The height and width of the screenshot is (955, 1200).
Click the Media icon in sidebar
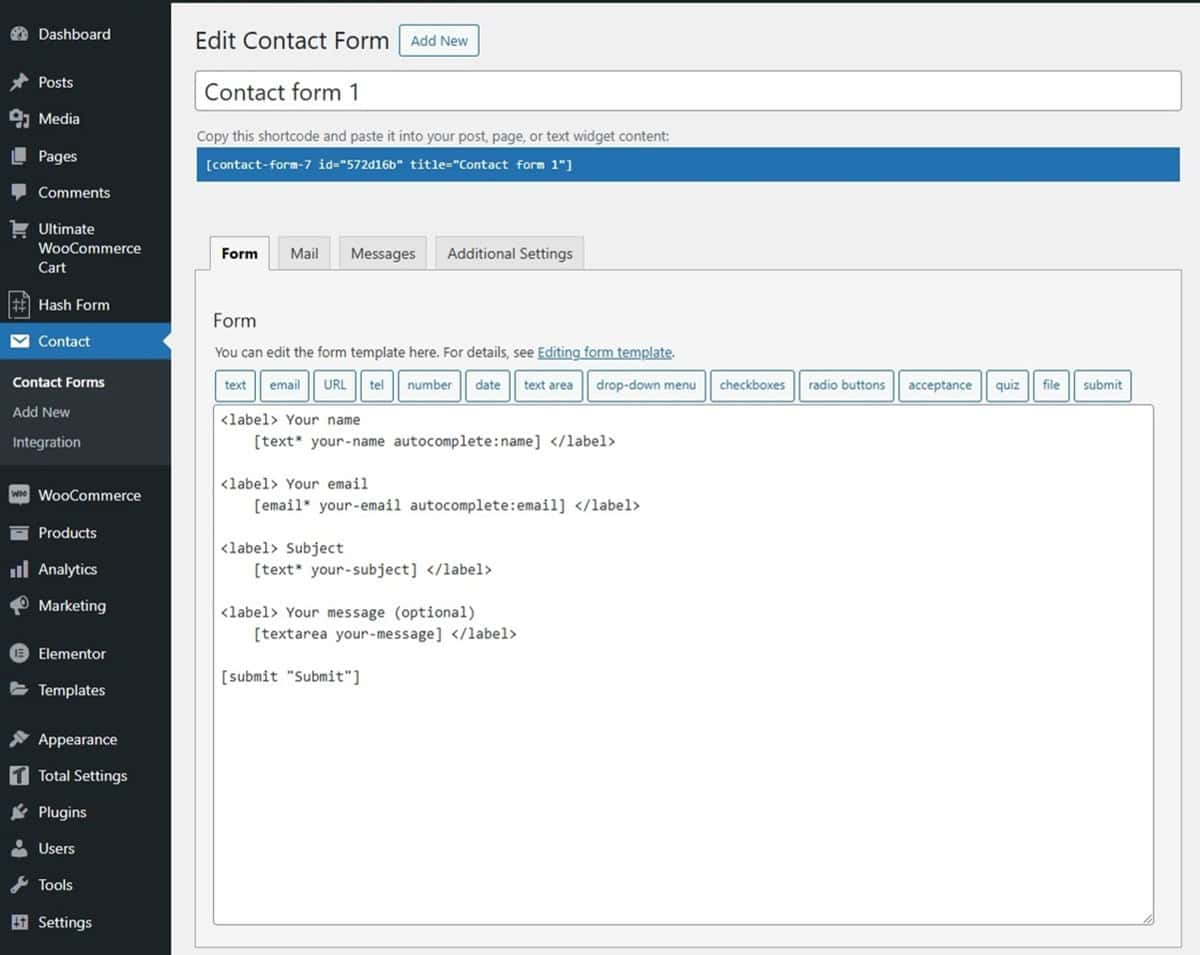(19, 119)
